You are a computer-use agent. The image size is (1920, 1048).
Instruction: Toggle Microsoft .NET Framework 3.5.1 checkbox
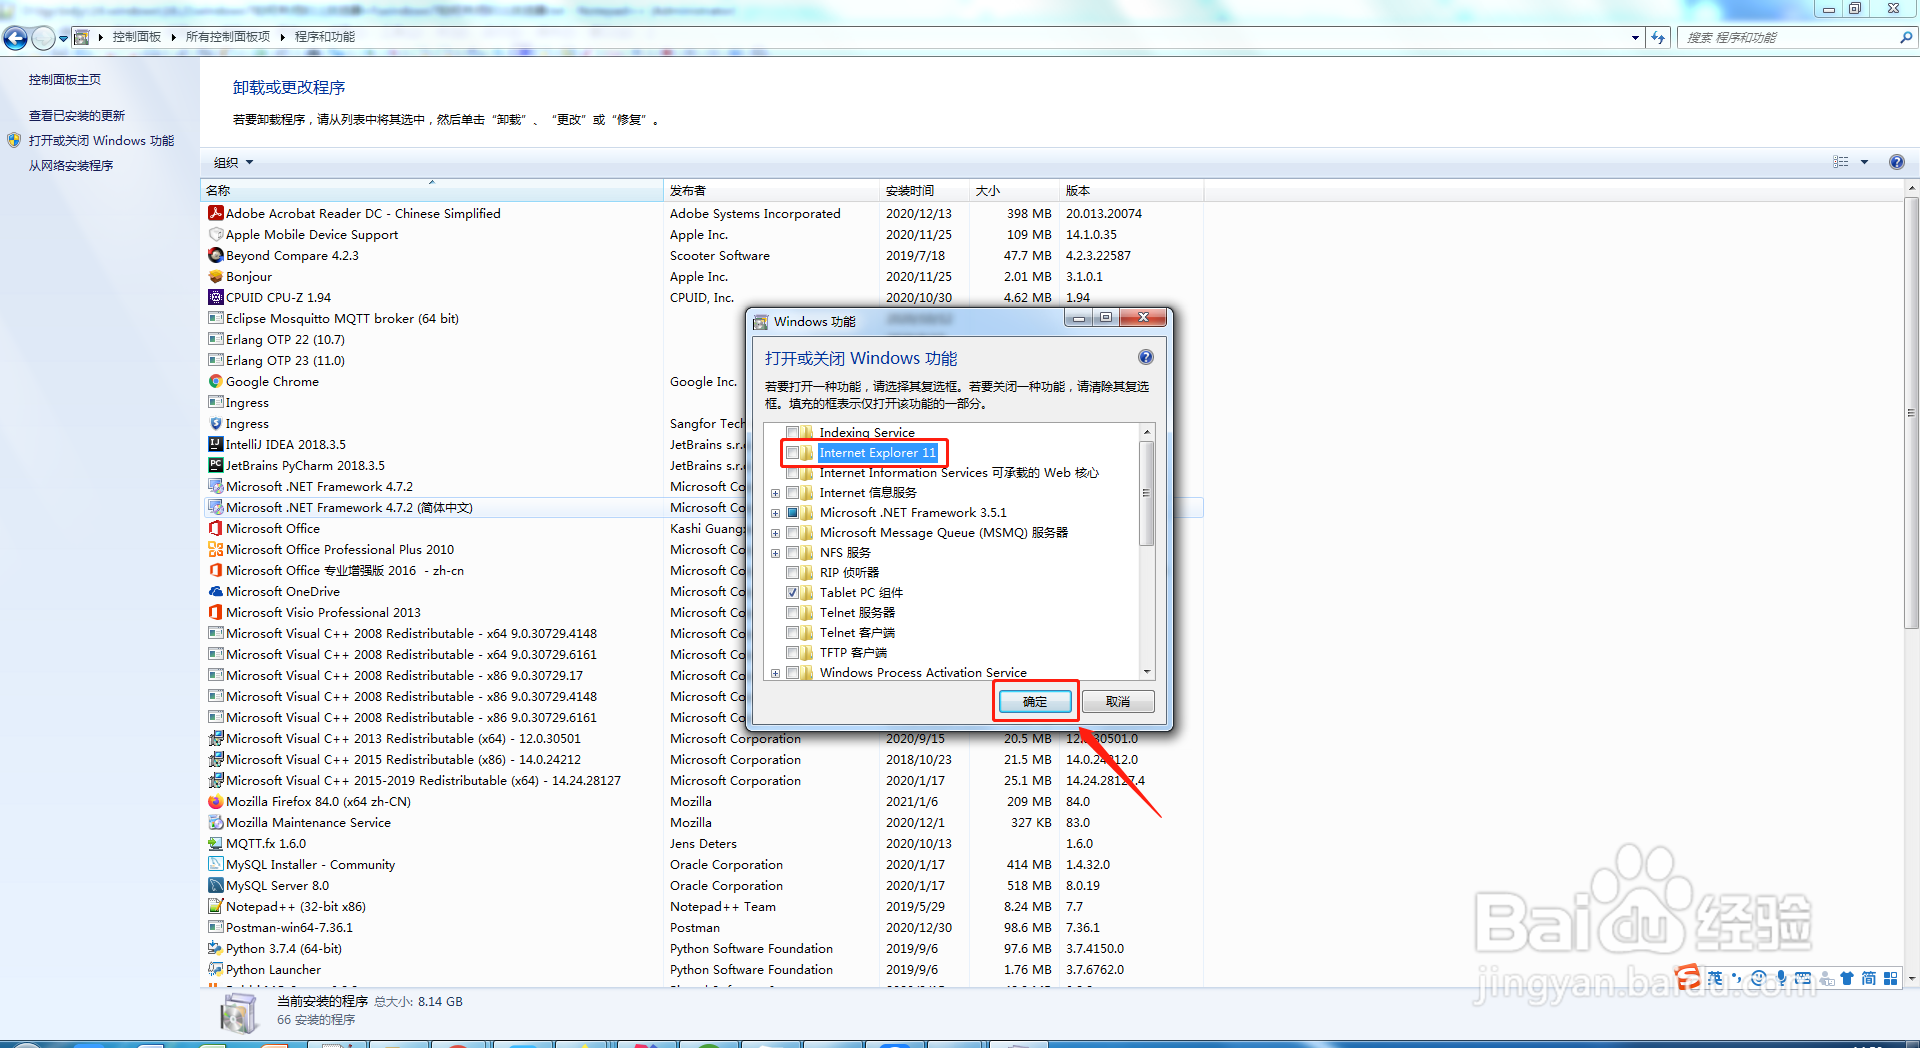click(793, 513)
